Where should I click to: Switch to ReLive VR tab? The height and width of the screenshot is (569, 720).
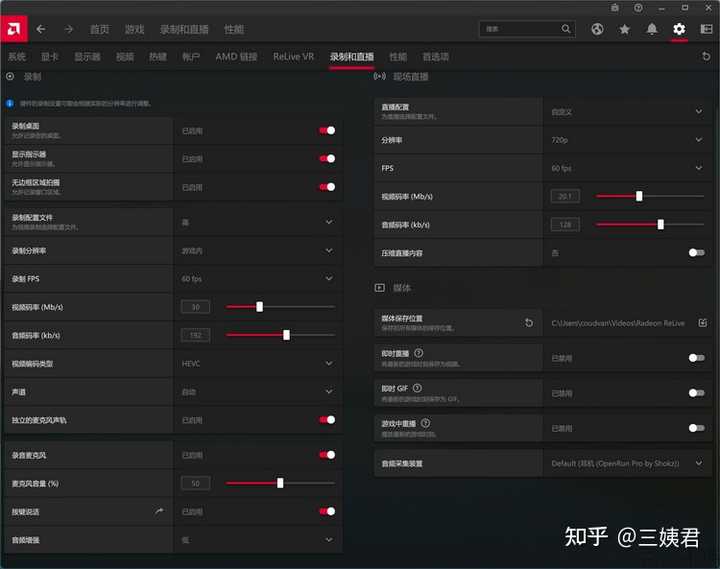click(x=293, y=56)
